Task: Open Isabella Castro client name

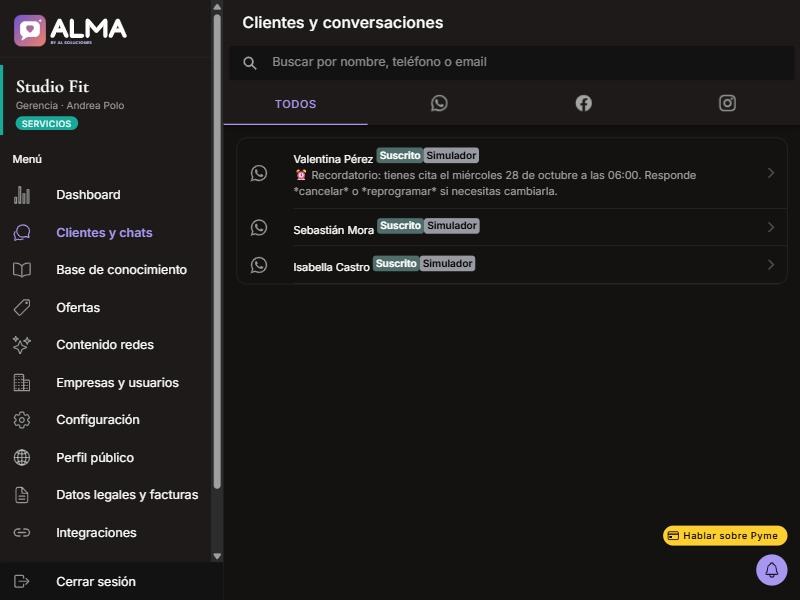Action: [332, 267]
